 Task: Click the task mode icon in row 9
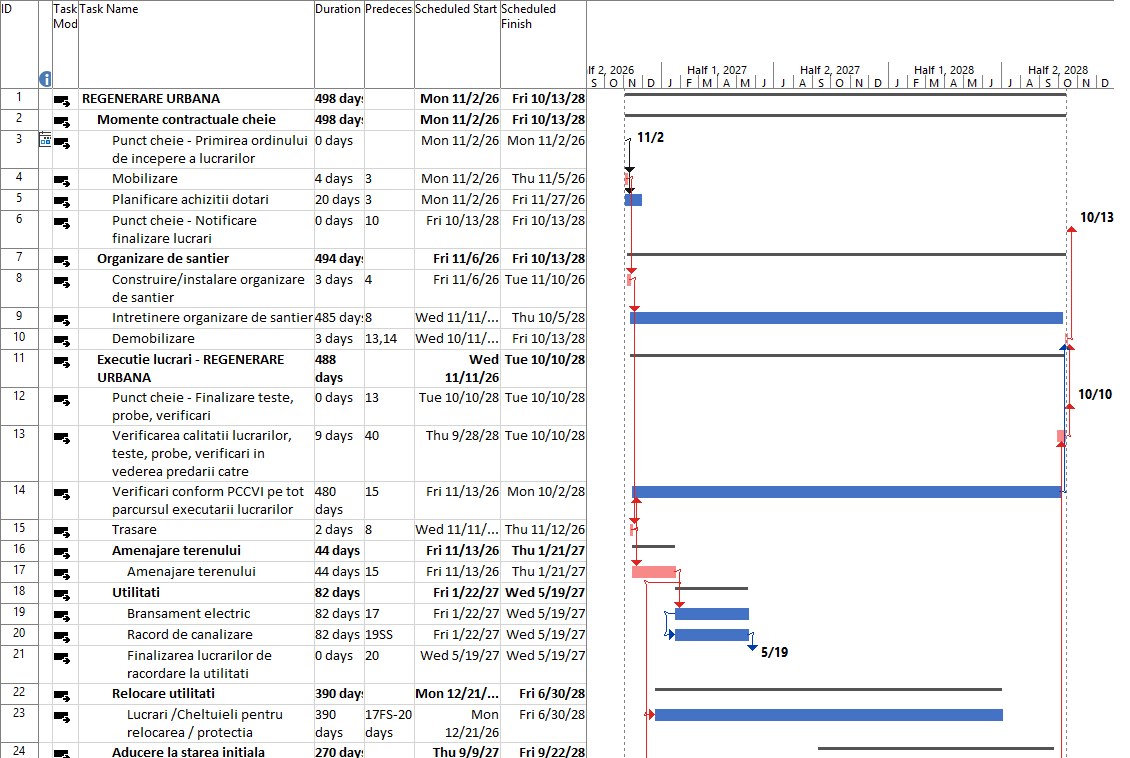point(62,320)
